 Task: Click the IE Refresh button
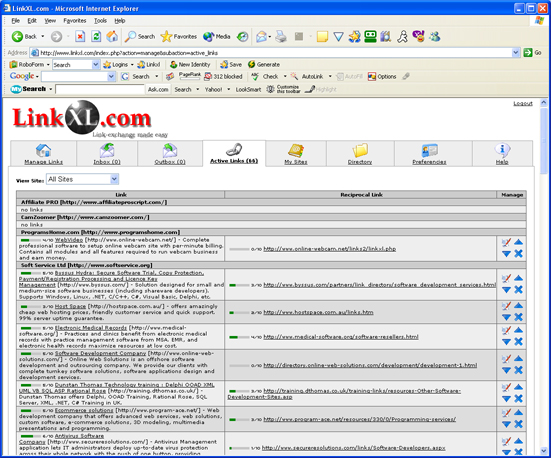tap(96, 36)
